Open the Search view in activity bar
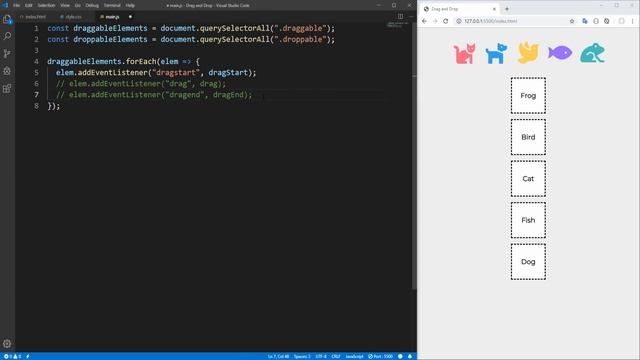 [7, 36]
